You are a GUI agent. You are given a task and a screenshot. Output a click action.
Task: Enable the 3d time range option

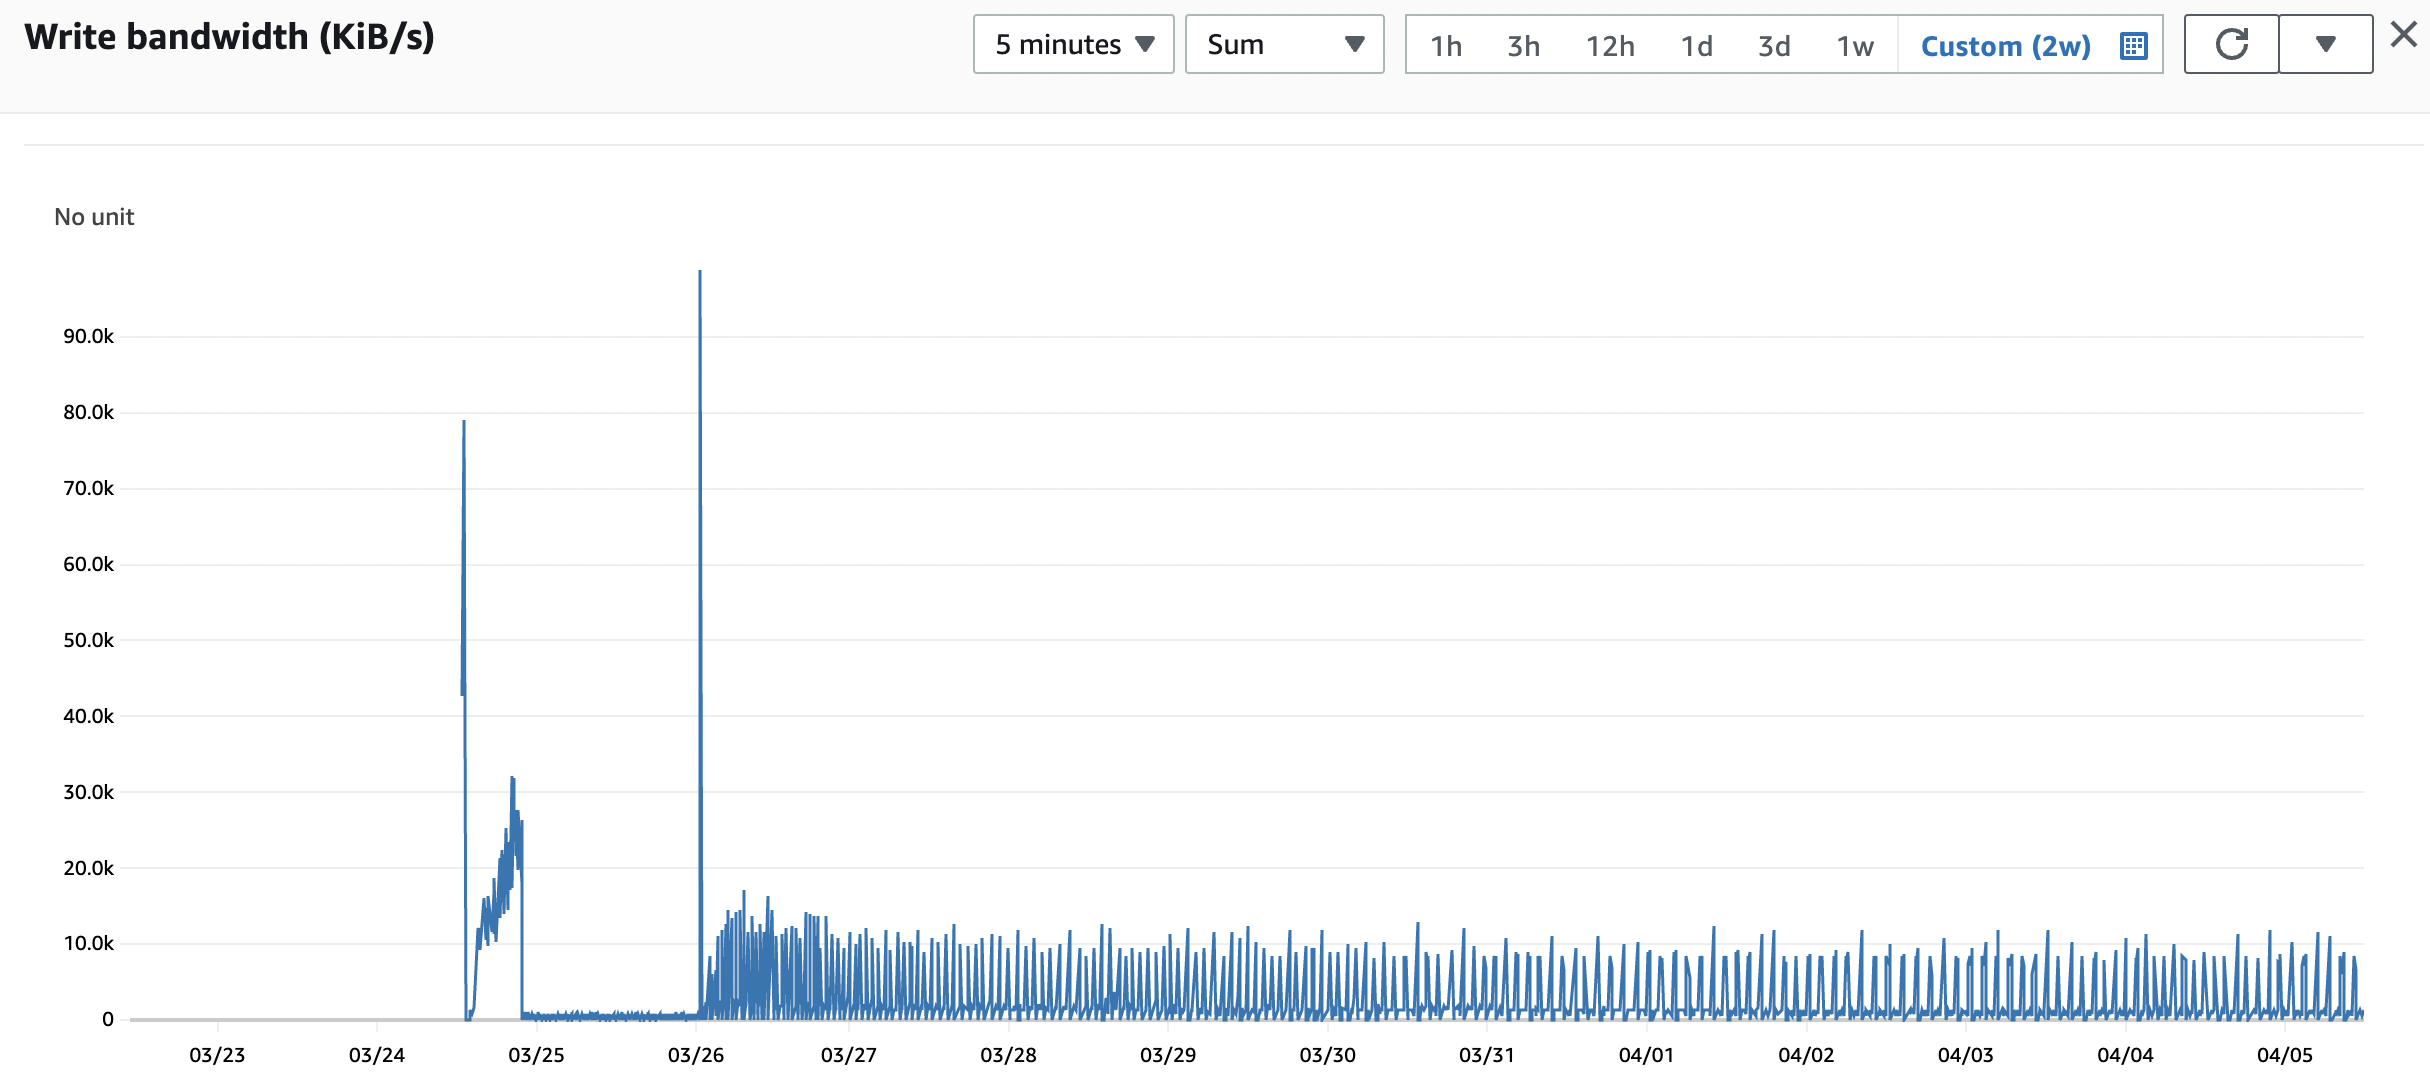1773,44
